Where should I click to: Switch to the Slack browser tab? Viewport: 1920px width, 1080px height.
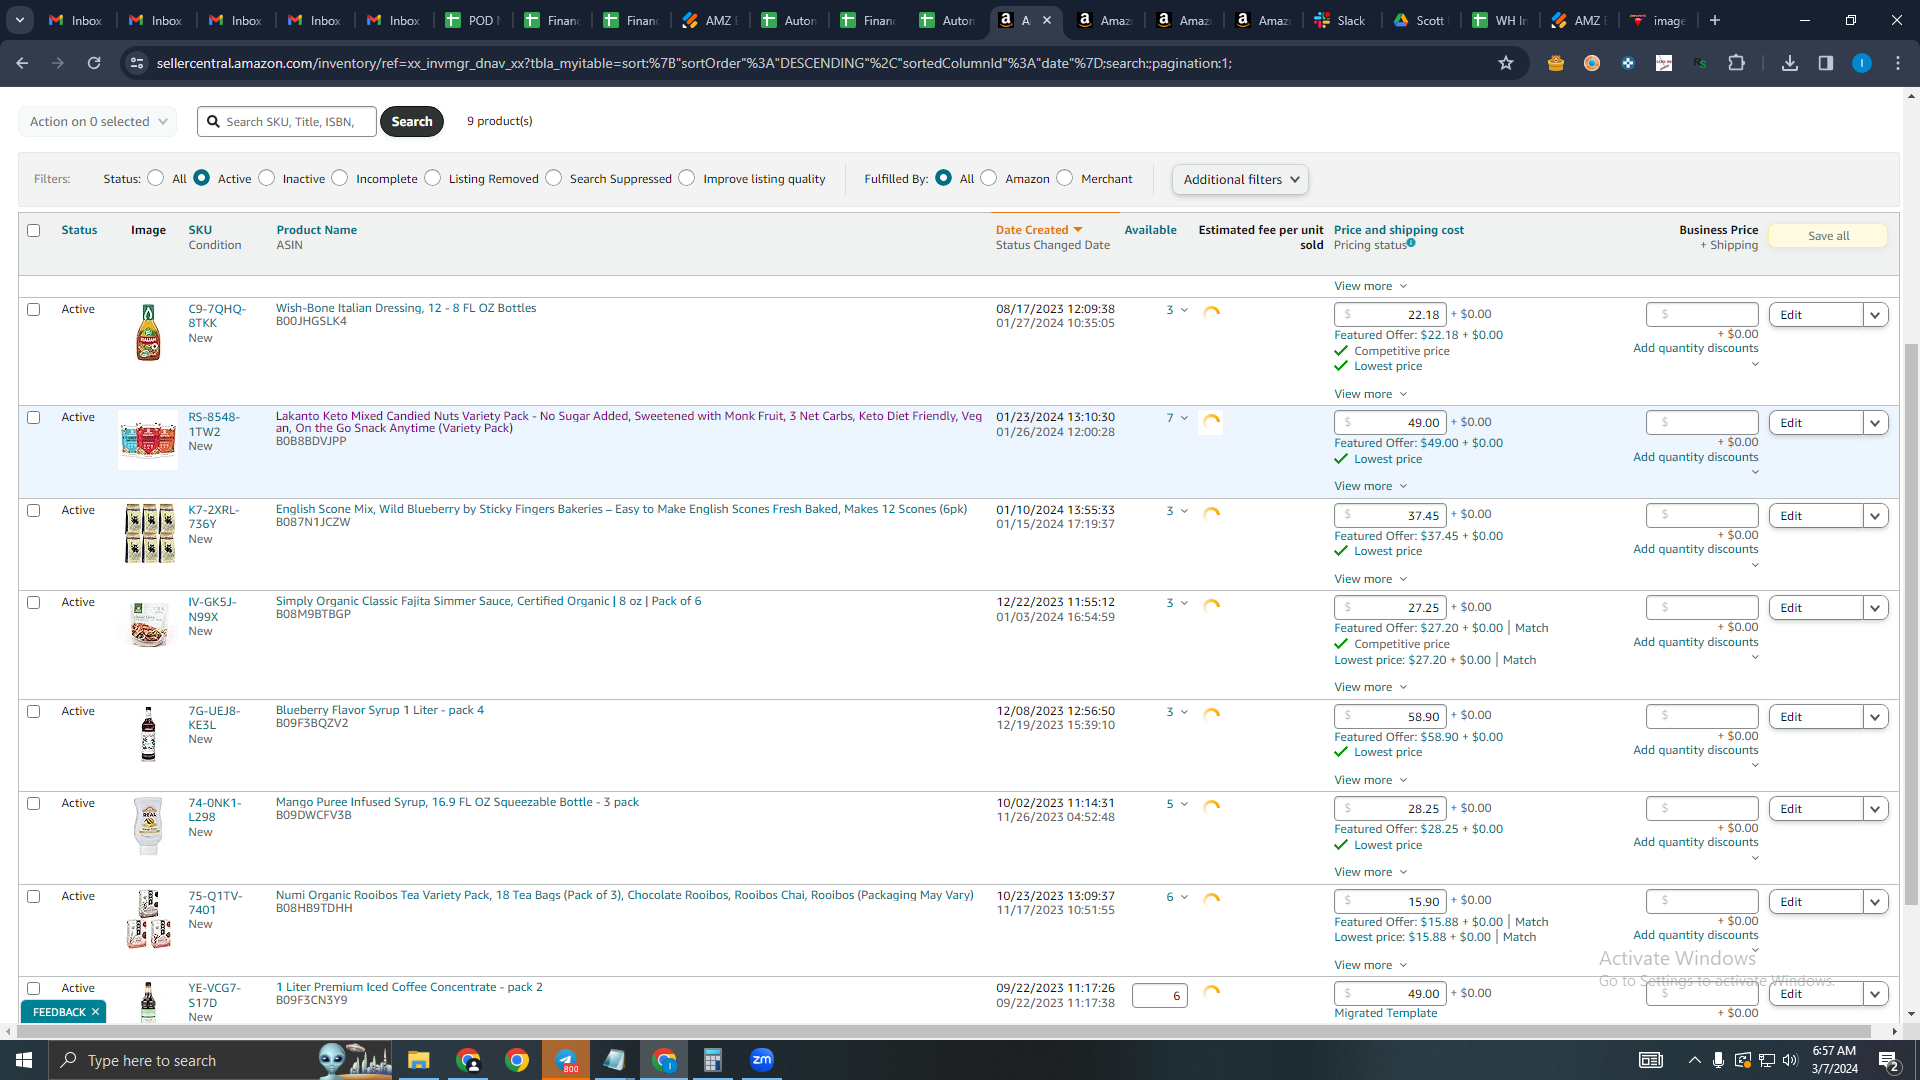1340,20
